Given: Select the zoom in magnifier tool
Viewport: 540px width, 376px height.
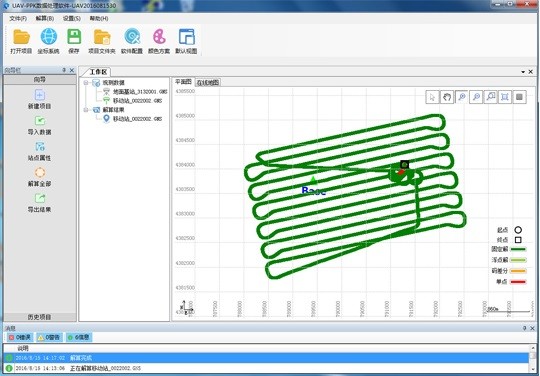Looking at the screenshot, I should click(x=461, y=97).
